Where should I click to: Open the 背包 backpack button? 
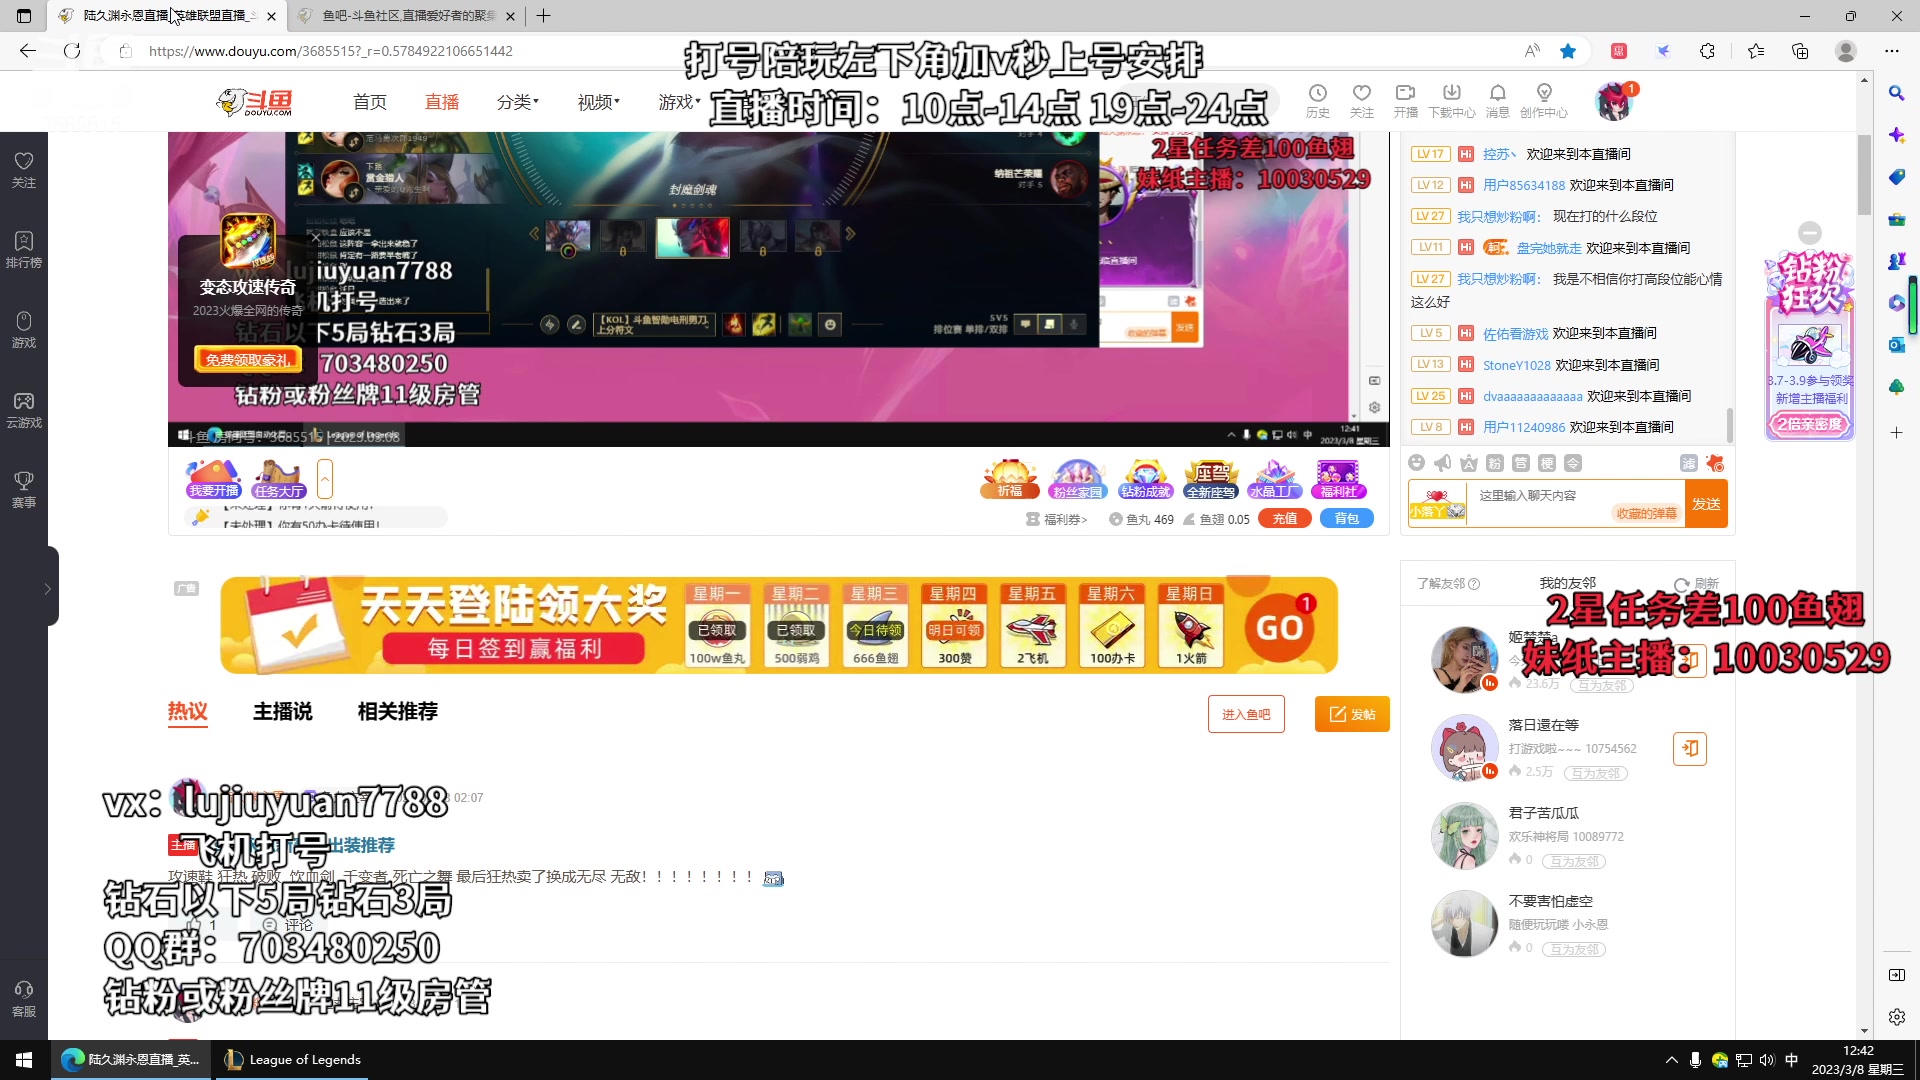click(1347, 519)
